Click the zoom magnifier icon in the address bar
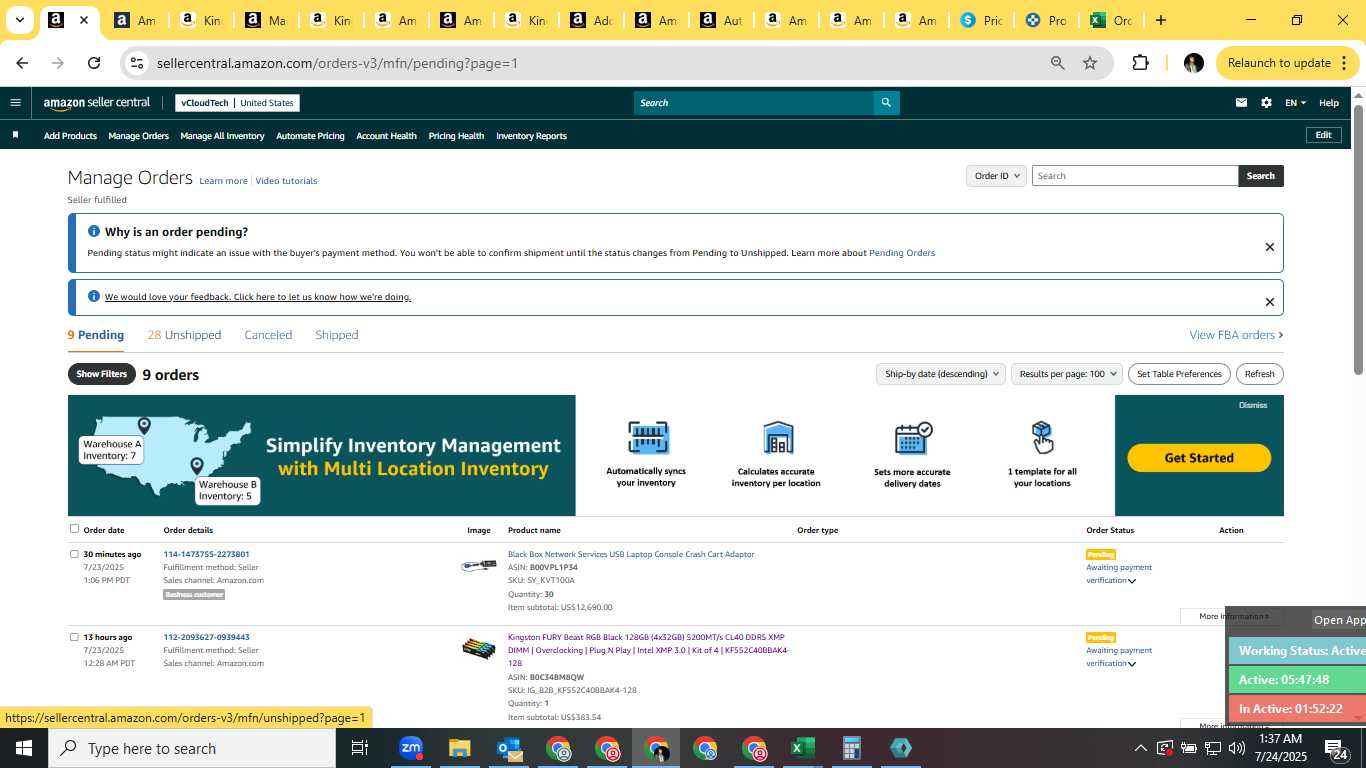Viewport: 1366px width, 768px height. [1057, 63]
